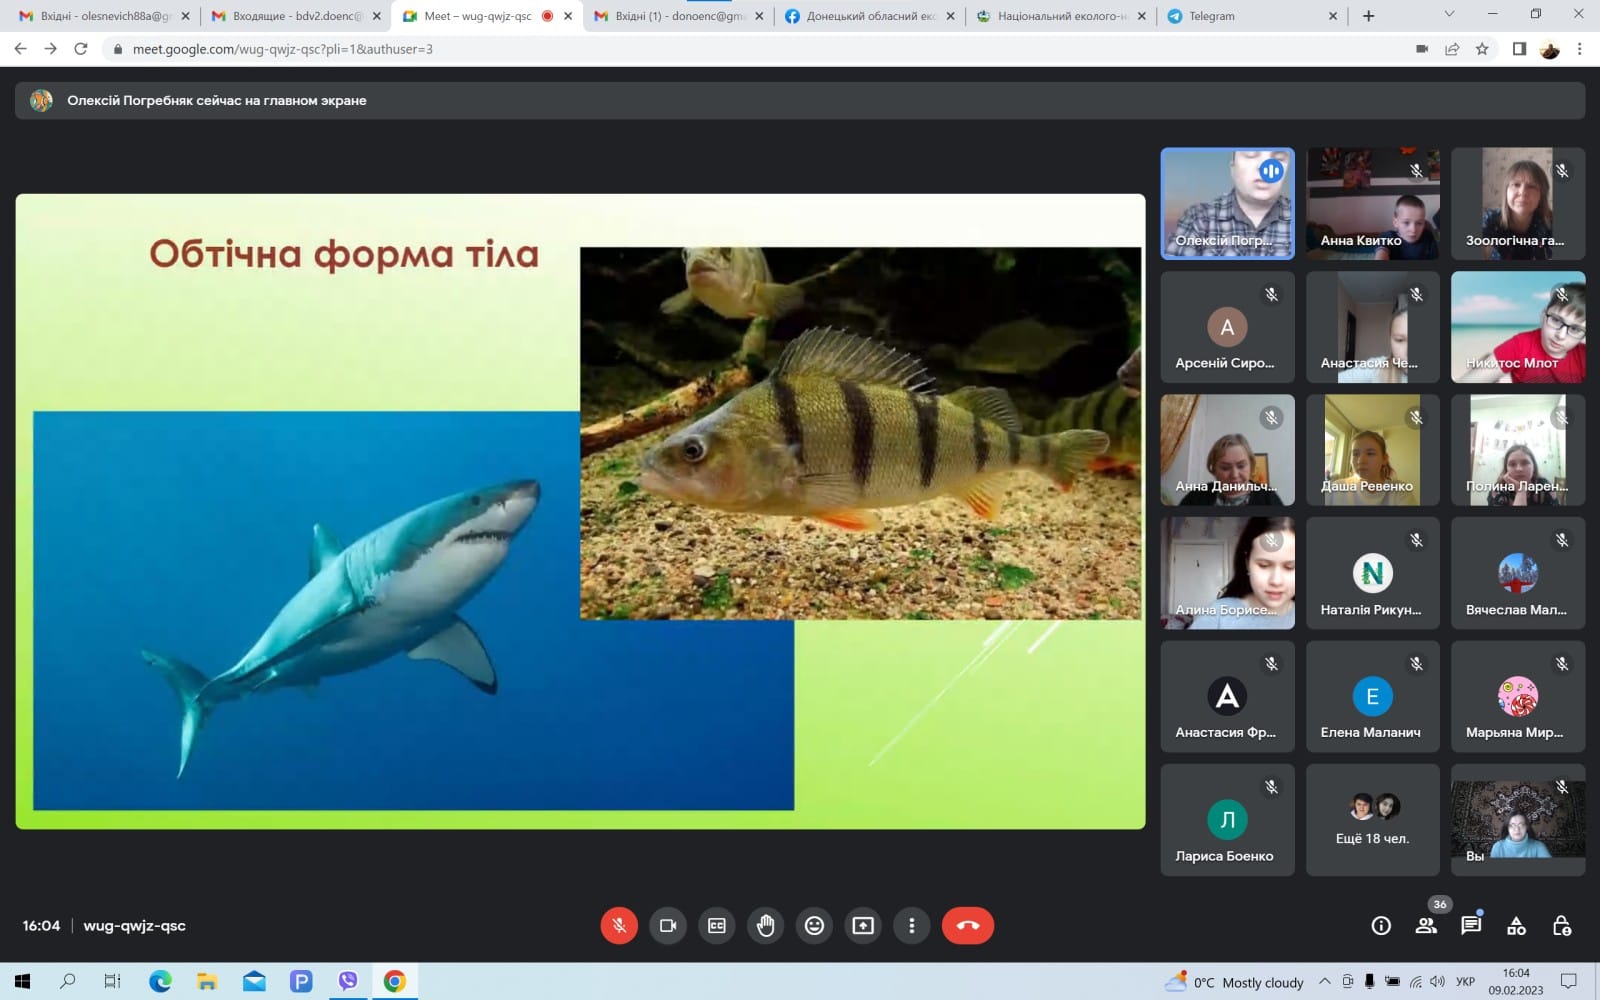
Task: Open the three-dot more options menu
Action: [911, 926]
